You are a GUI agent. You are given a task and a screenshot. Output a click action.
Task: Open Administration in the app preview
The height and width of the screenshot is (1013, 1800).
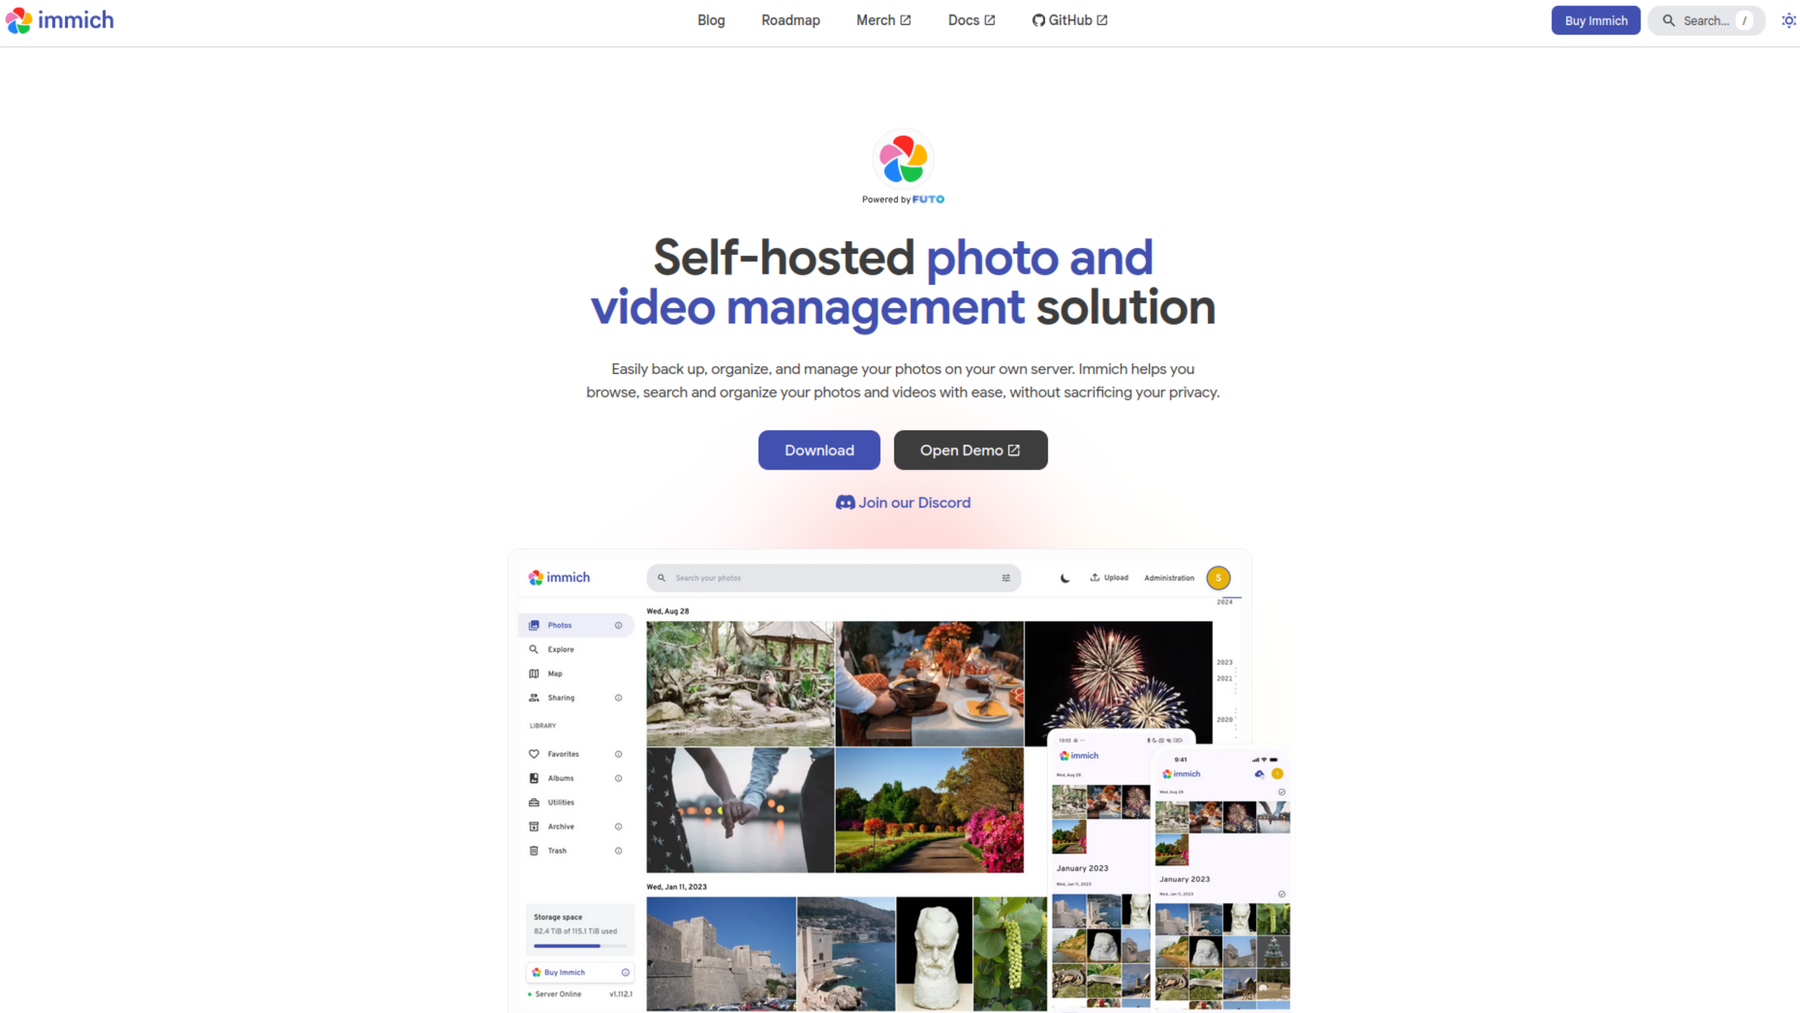(x=1169, y=577)
